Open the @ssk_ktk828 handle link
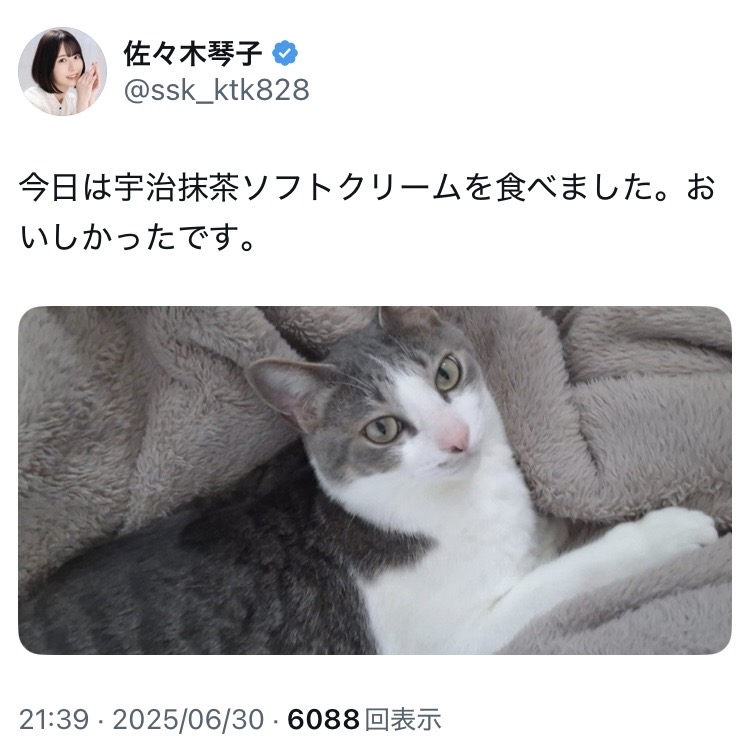 [217, 90]
